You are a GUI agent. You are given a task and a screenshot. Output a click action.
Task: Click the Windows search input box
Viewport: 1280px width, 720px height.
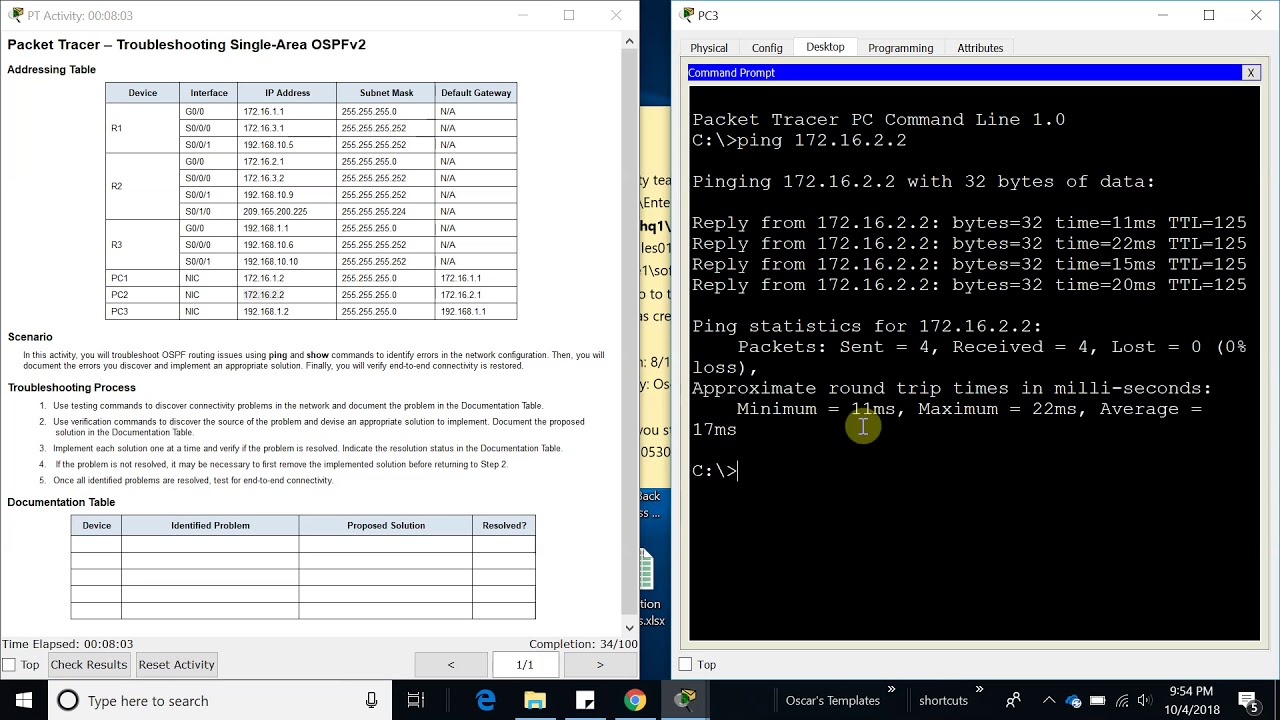(220, 701)
